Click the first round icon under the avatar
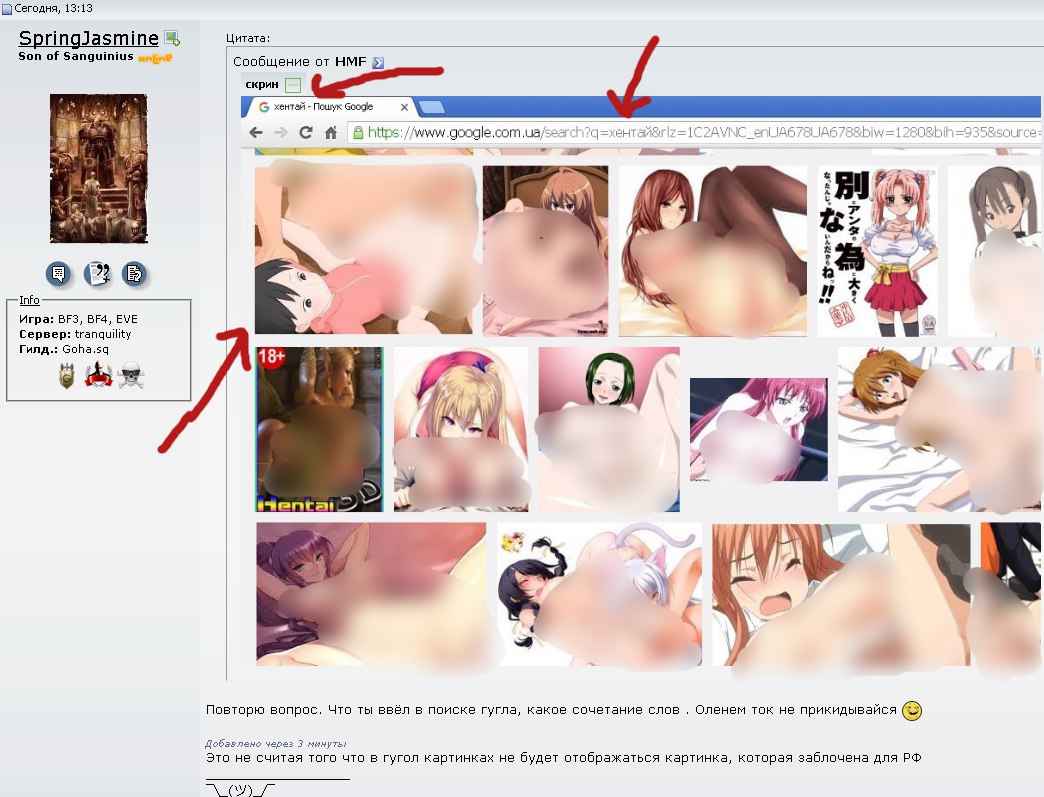The height and width of the screenshot is (797, 1044). pos(59,273)
